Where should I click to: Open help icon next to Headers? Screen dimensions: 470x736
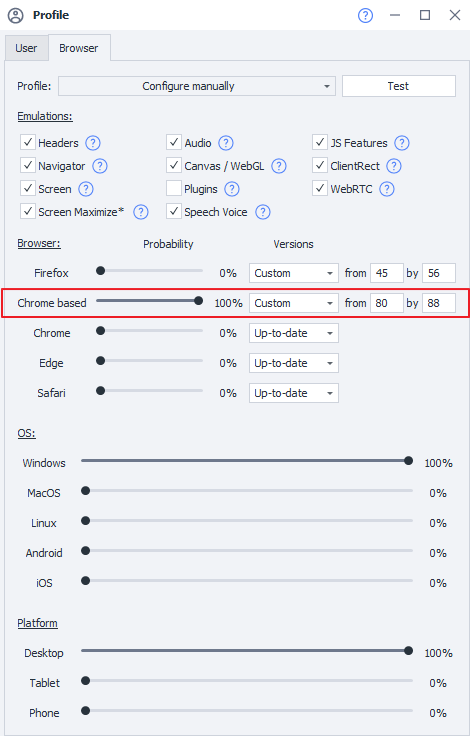[92, 143]
